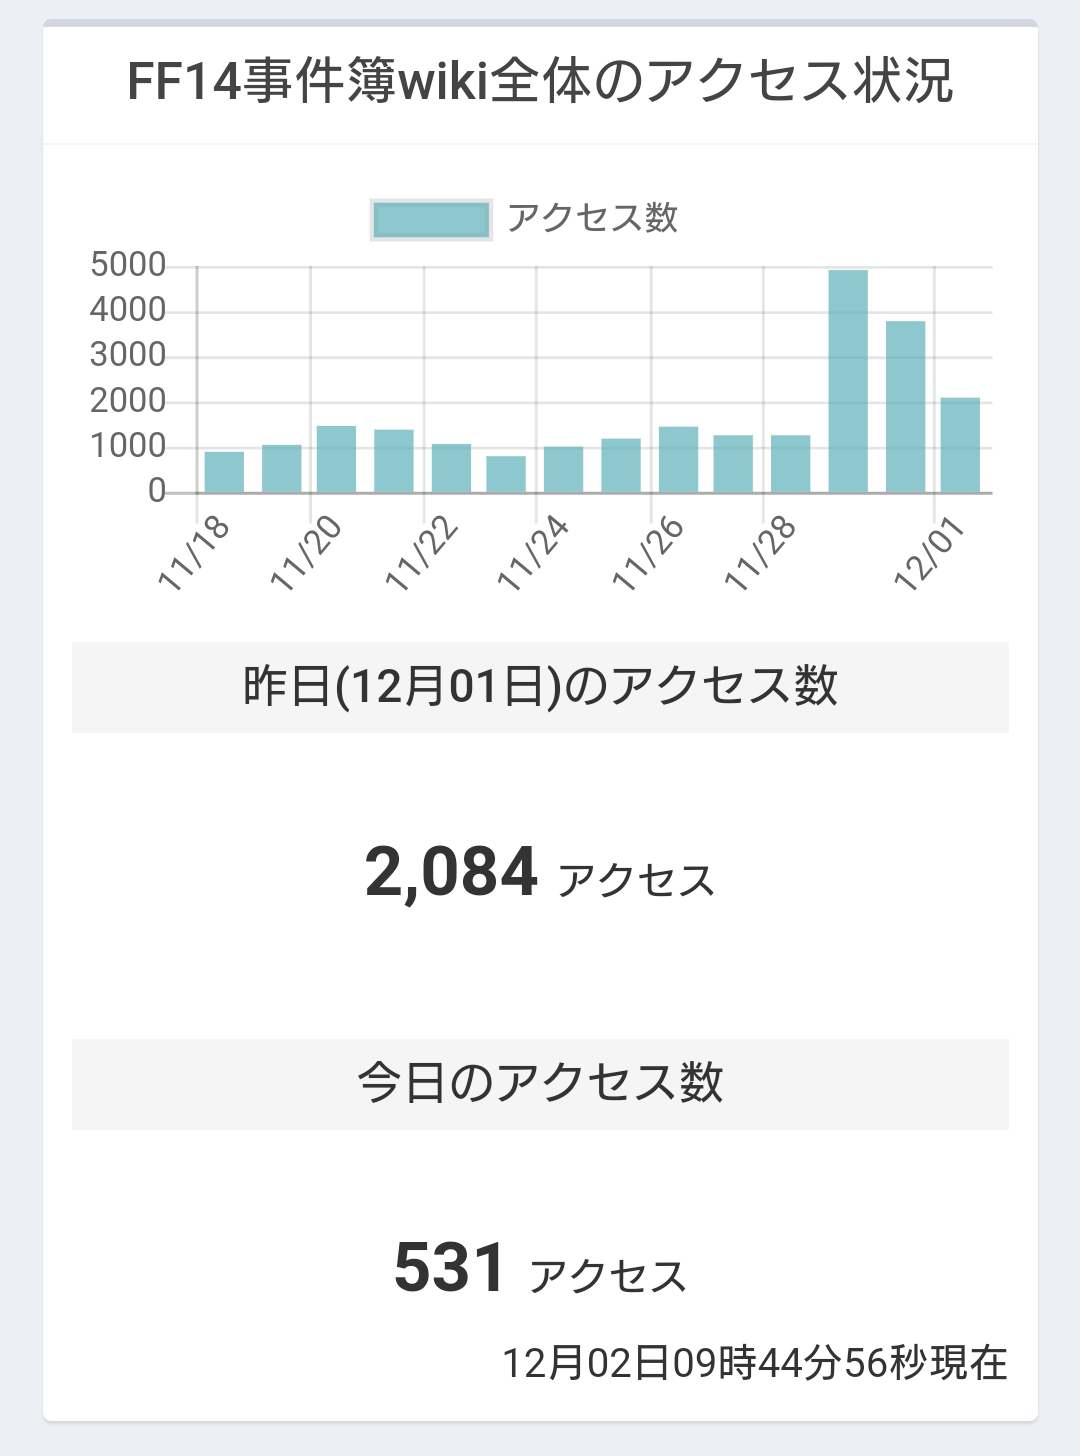Click the 11/20 bar in chart
The height and width of the screenshot is (1456, 1080).
(x=336, y=459)
